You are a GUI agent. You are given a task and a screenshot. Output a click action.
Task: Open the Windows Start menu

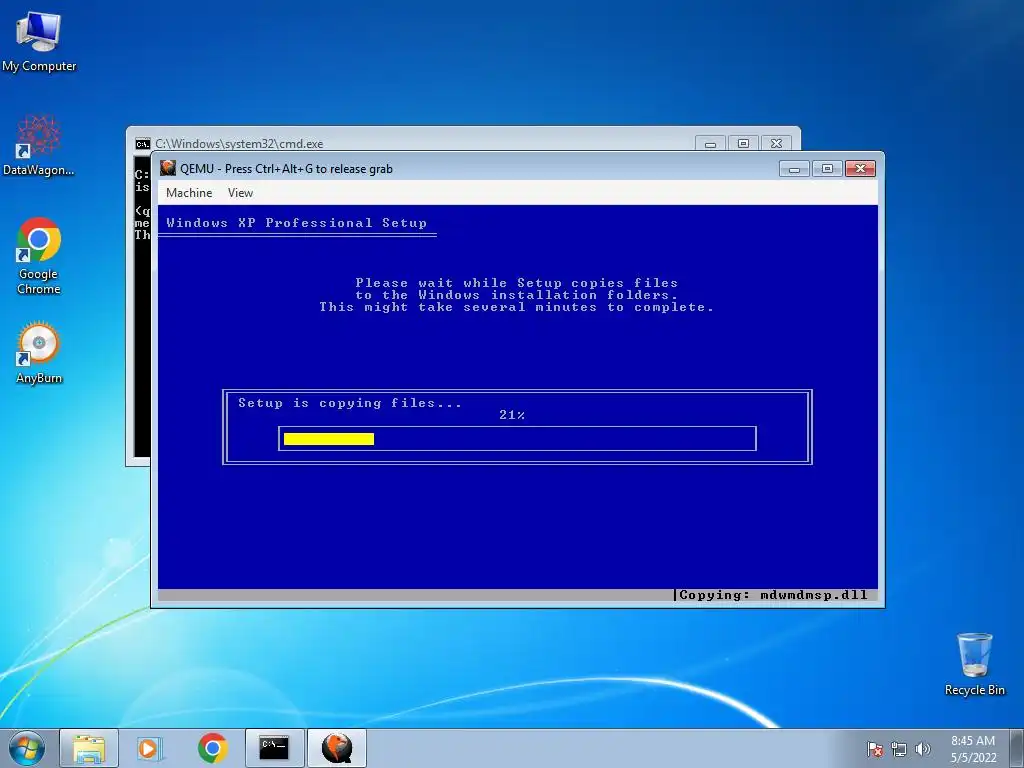pyautogui.click(x=27, y=748)
